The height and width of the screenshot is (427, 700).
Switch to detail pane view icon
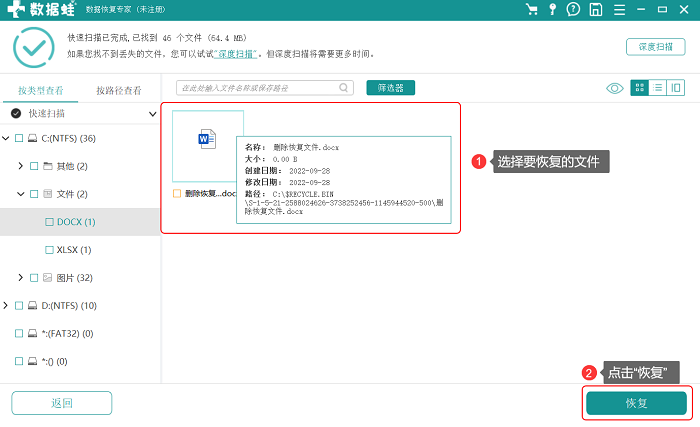tap(675, 88)
